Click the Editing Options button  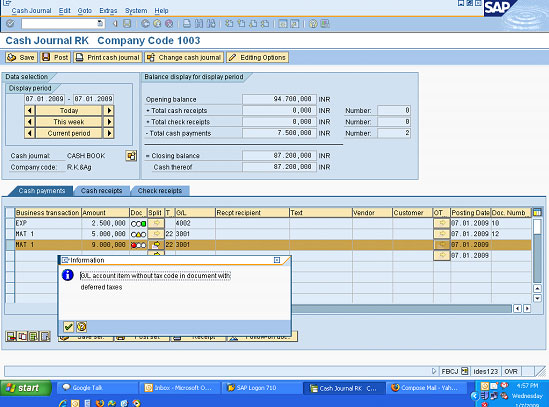(257, 57)
